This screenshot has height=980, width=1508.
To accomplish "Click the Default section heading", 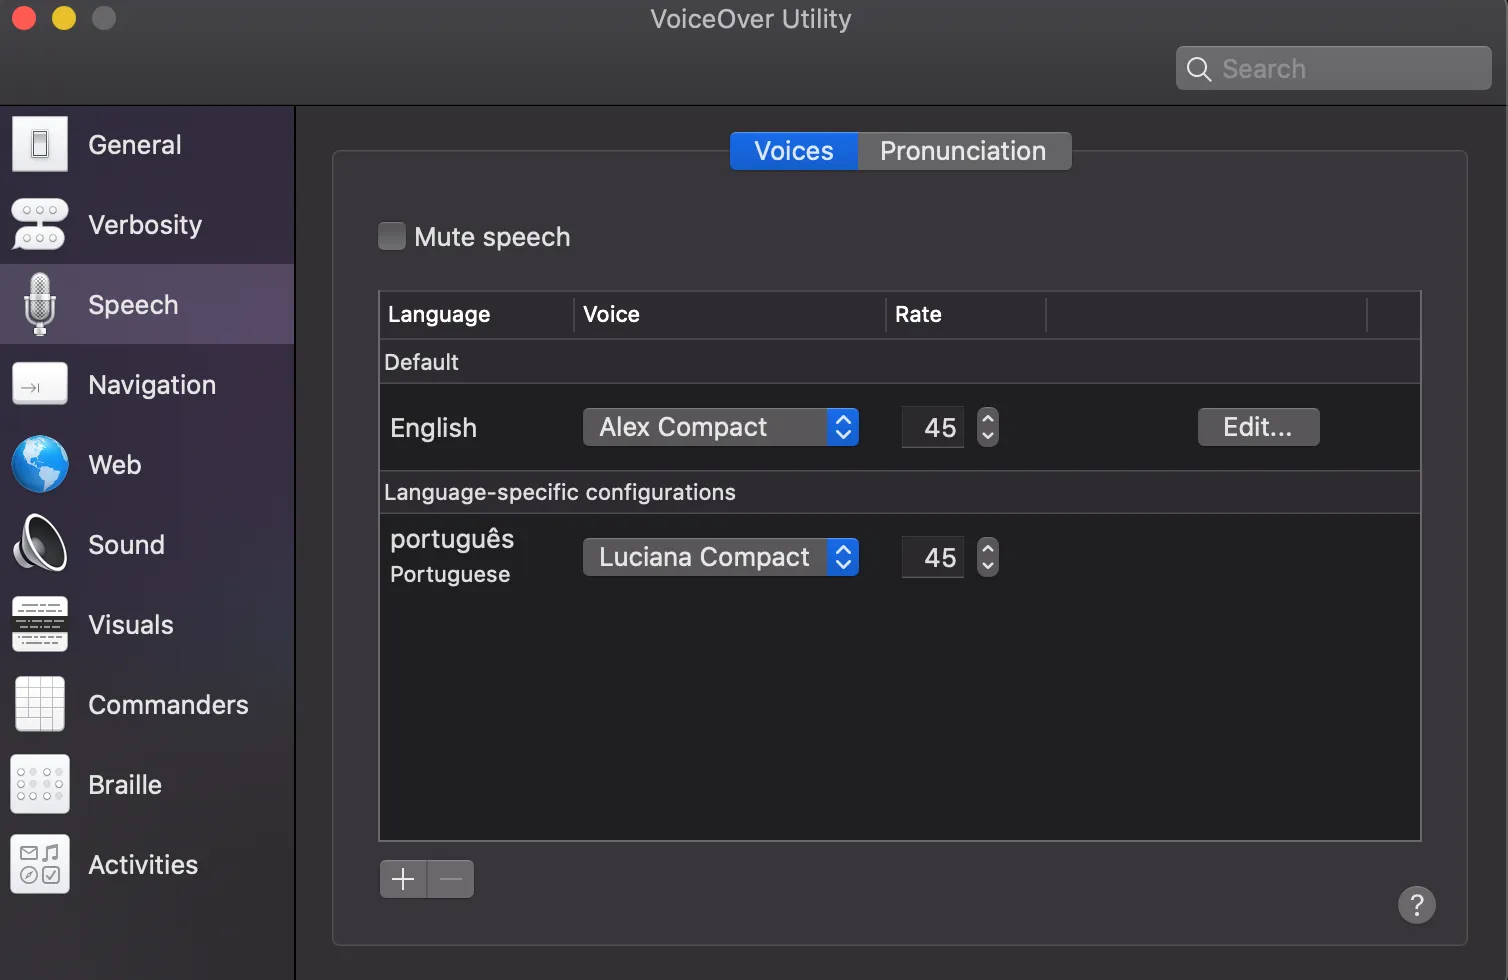I will pyautogui.click(x=421, y=362).
